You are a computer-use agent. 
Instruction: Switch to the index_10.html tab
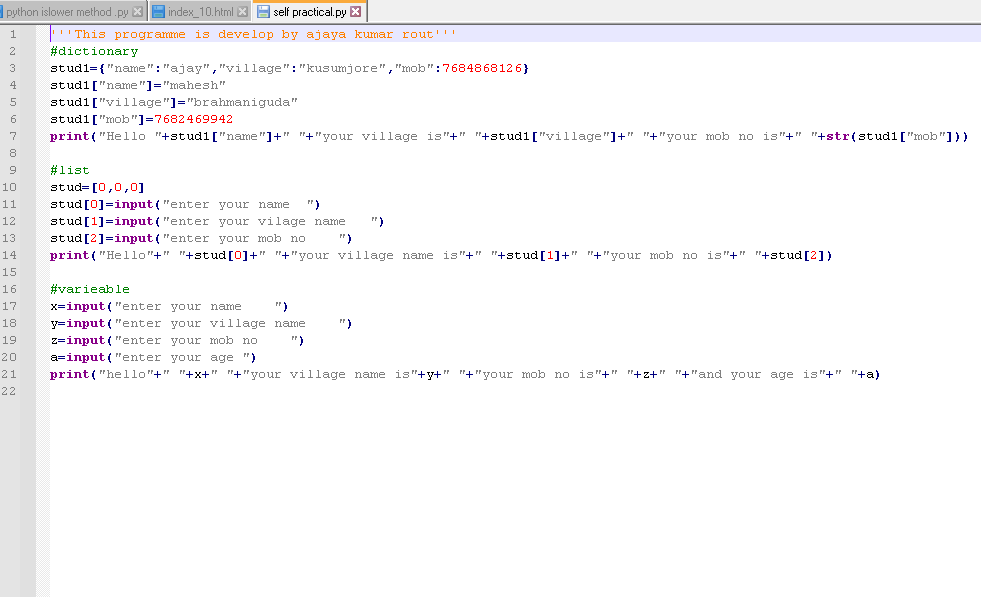(207, 11)
